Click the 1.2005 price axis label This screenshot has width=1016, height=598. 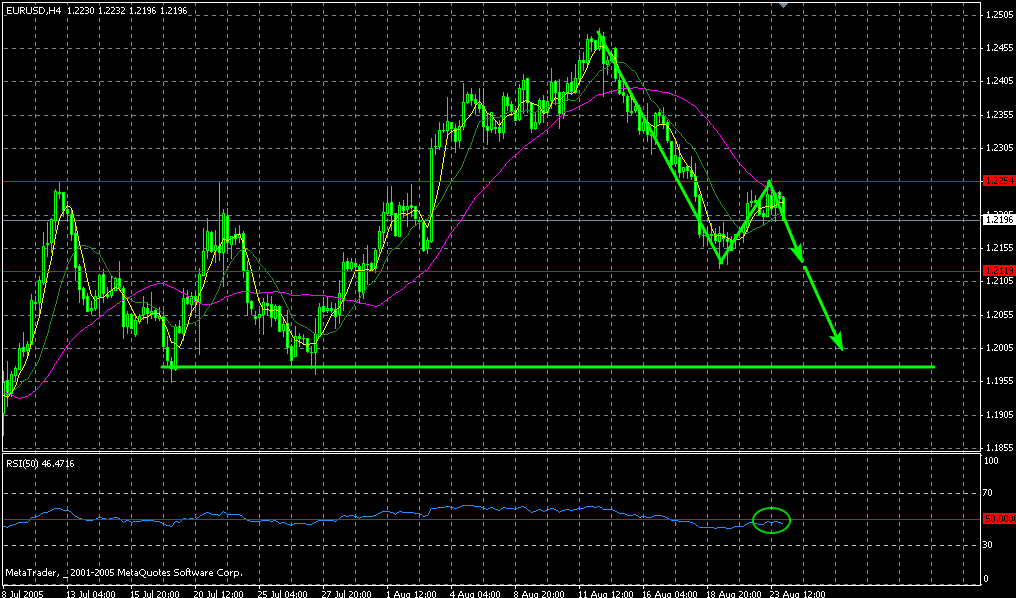coord(999,348)
